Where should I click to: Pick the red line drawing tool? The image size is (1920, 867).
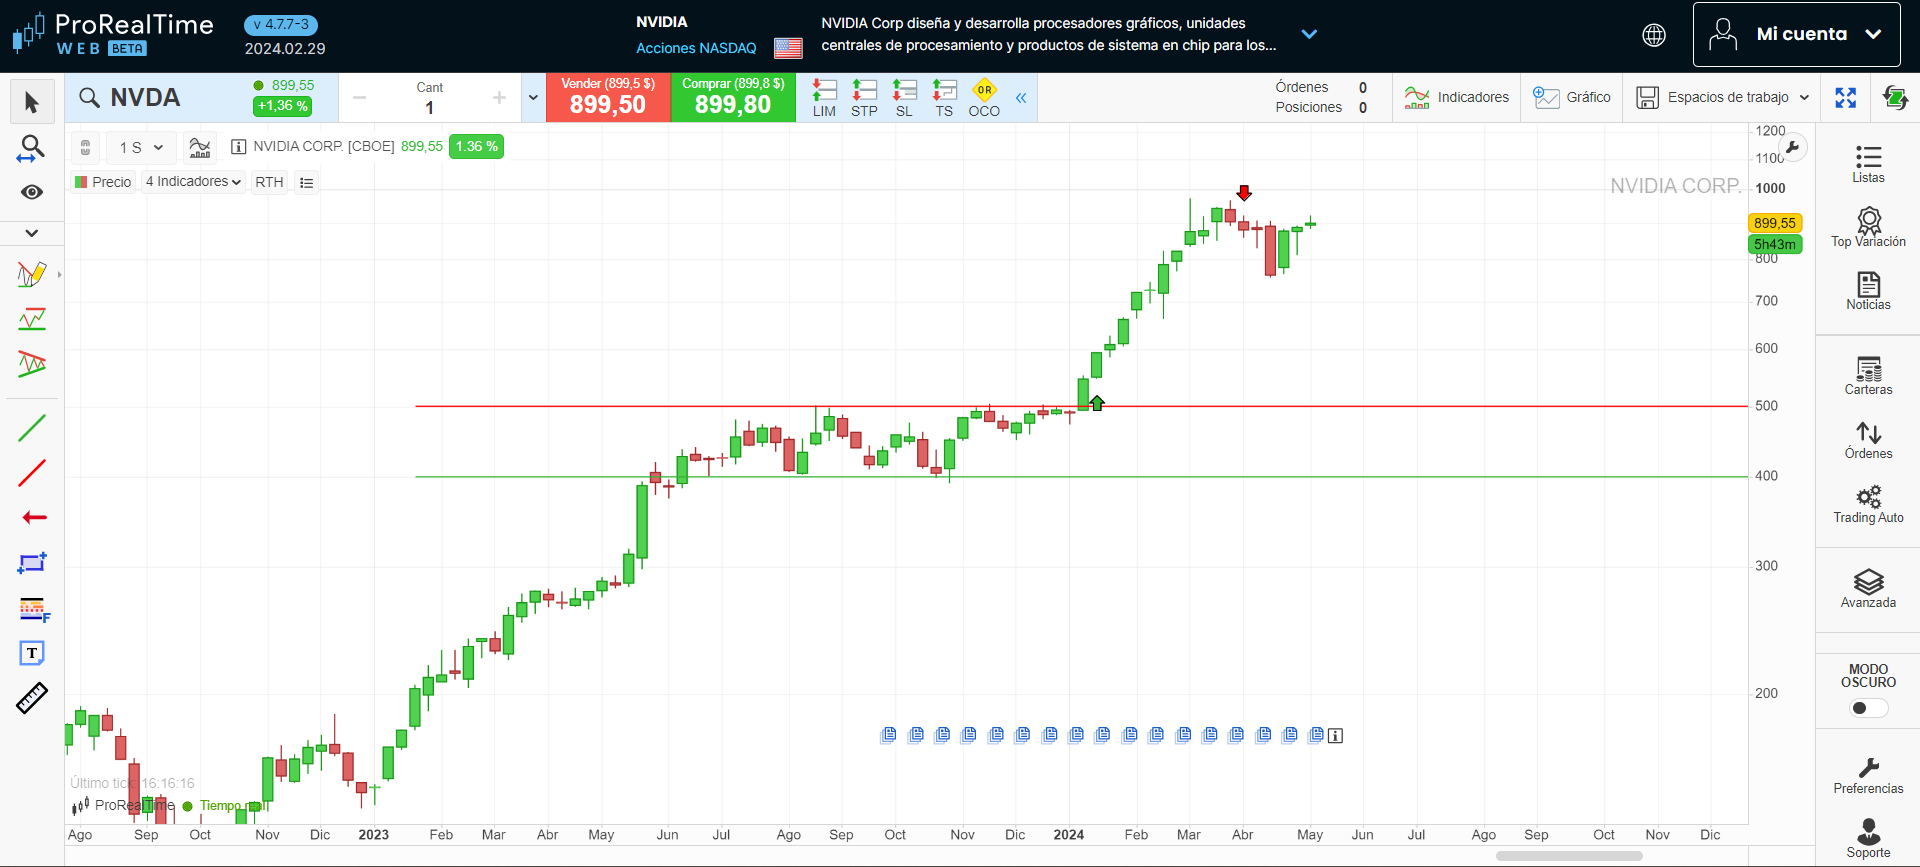click(x=32, y=473)
